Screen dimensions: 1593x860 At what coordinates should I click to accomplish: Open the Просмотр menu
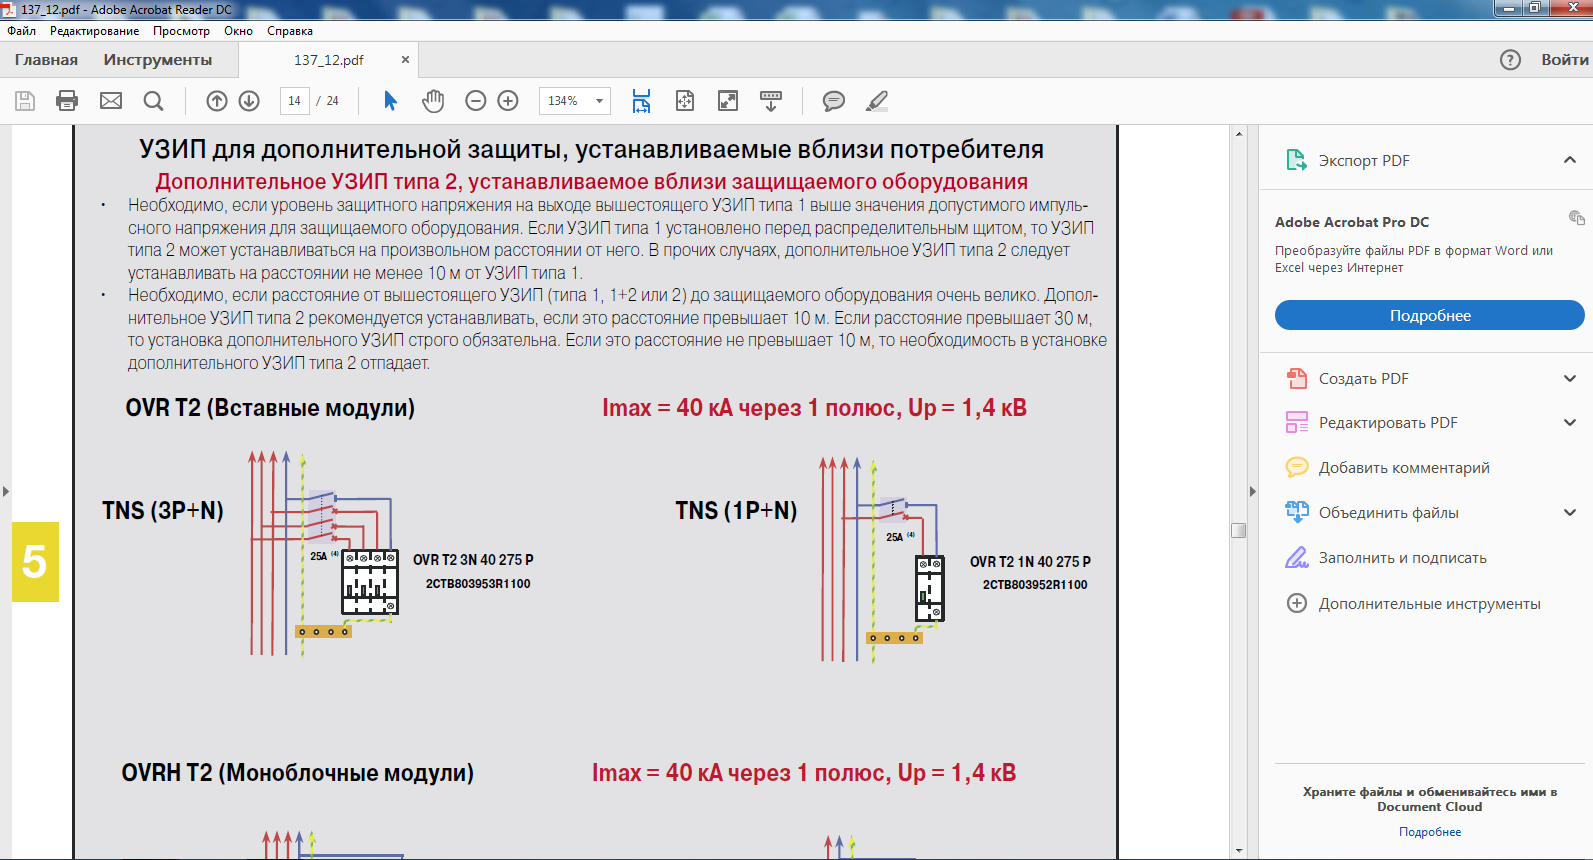(x=181, y=31)
